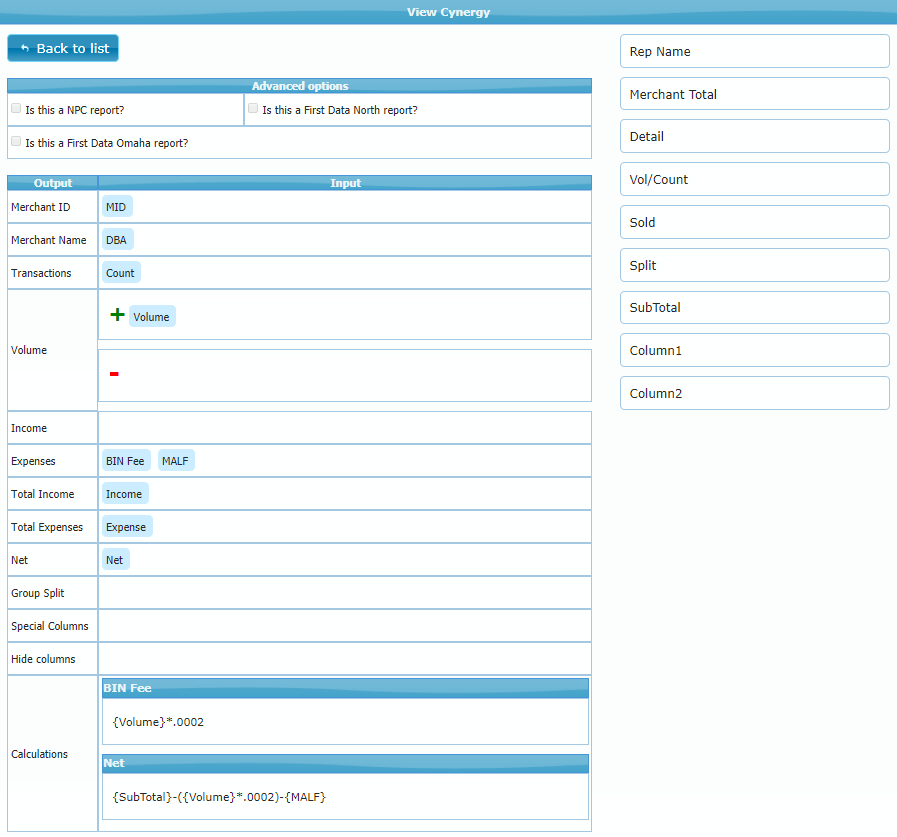Click the Column2 field item
This screenshot has width=897, height=837.
(754, 393)
